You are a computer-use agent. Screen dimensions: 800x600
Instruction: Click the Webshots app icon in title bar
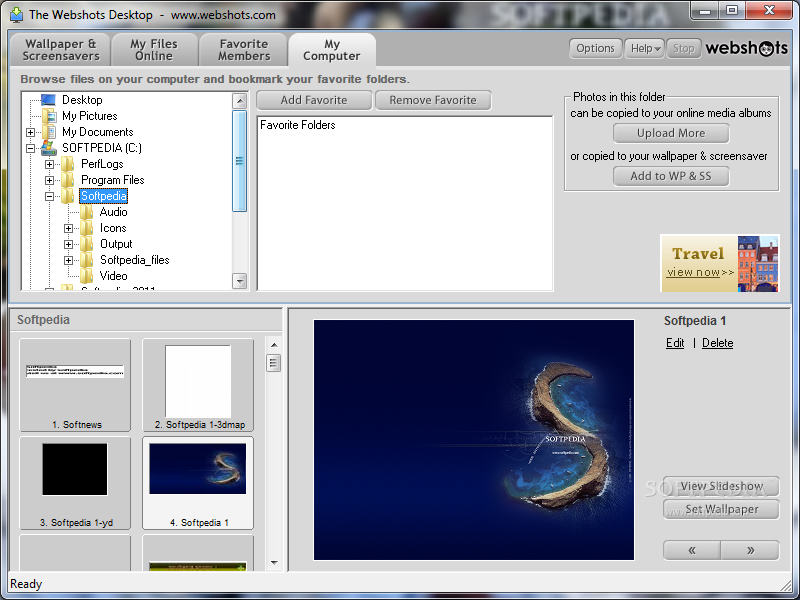pos(16,14)
